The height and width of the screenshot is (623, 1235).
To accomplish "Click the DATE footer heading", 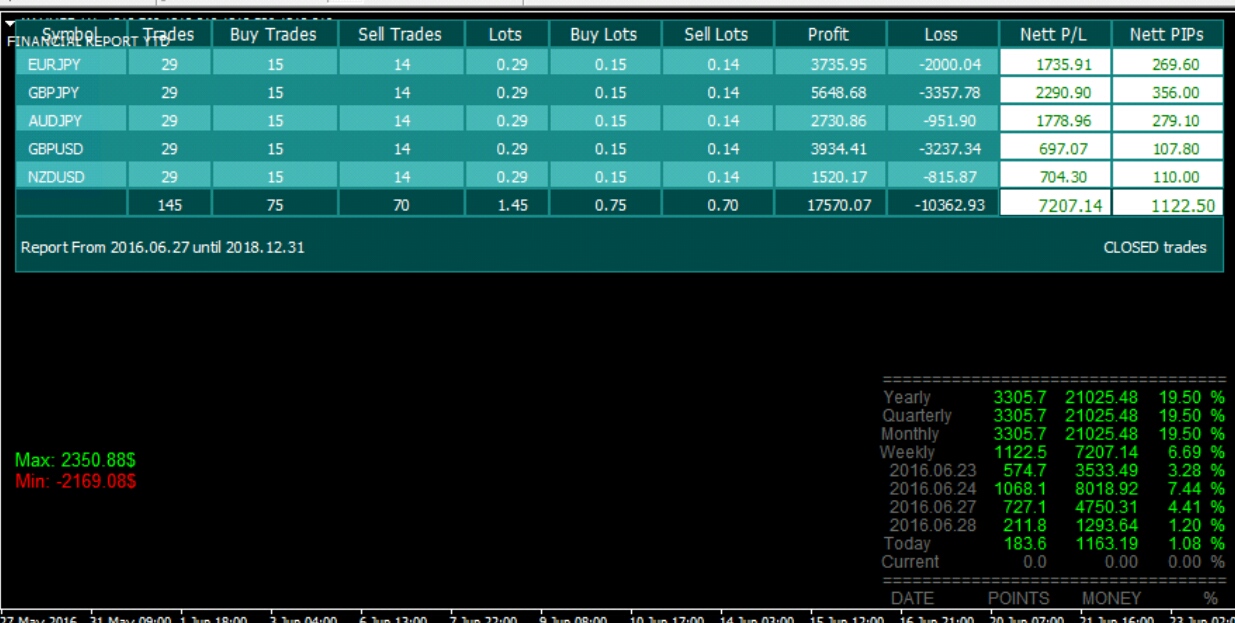I will [x=912, y=598].
